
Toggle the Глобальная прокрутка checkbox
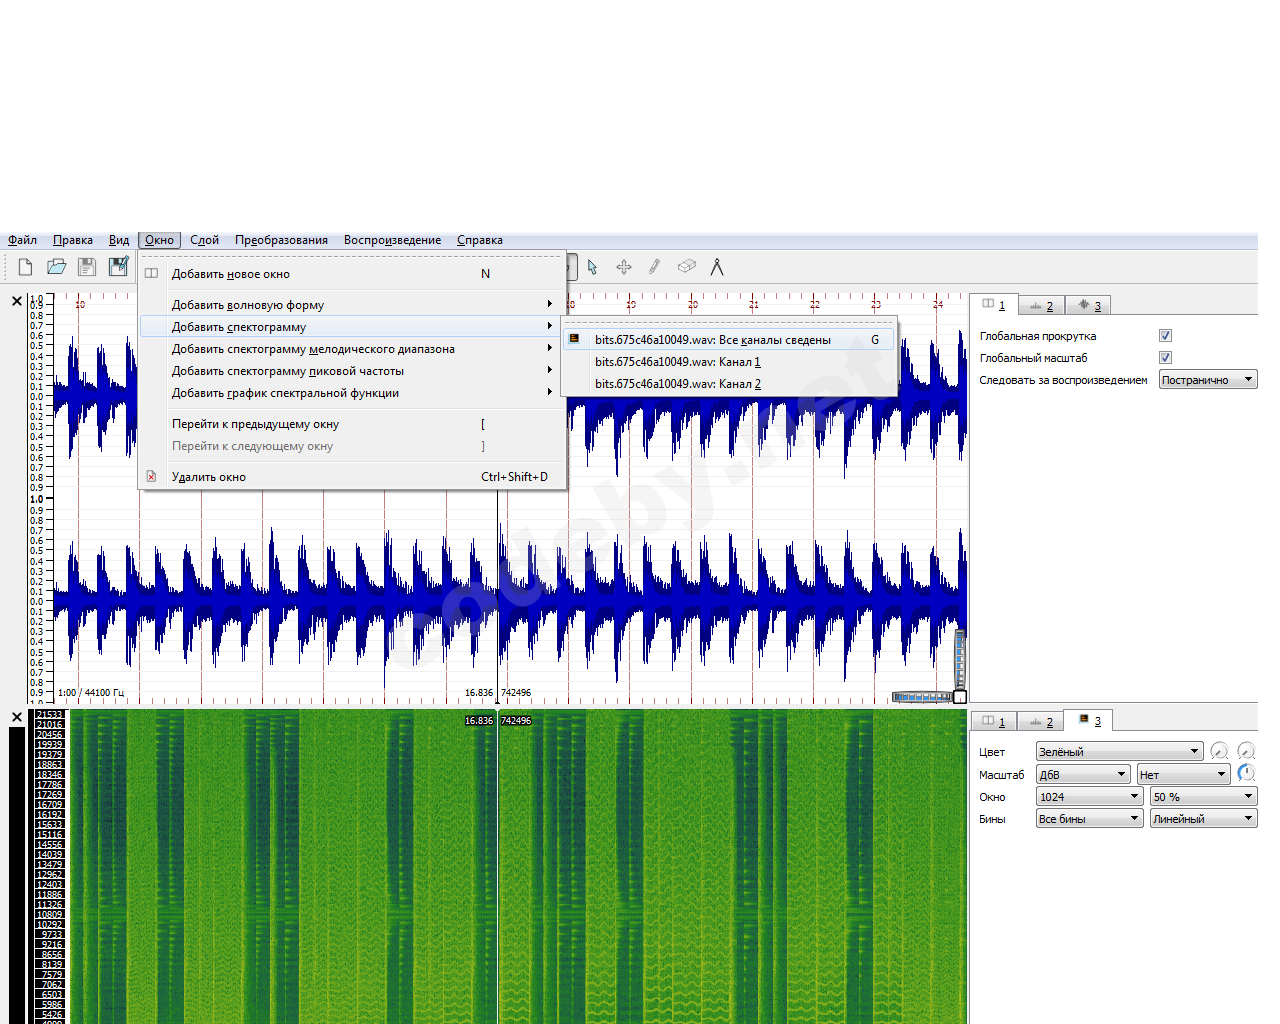1165,336
